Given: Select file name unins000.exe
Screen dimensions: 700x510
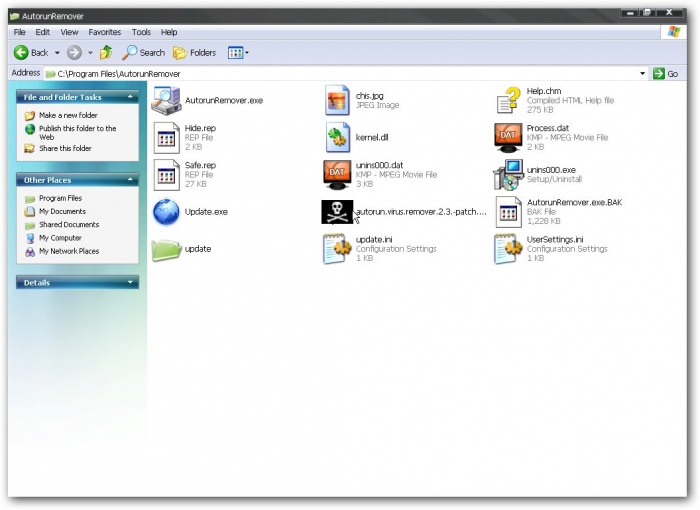Looking at the screenshot, I should point(551,170).
